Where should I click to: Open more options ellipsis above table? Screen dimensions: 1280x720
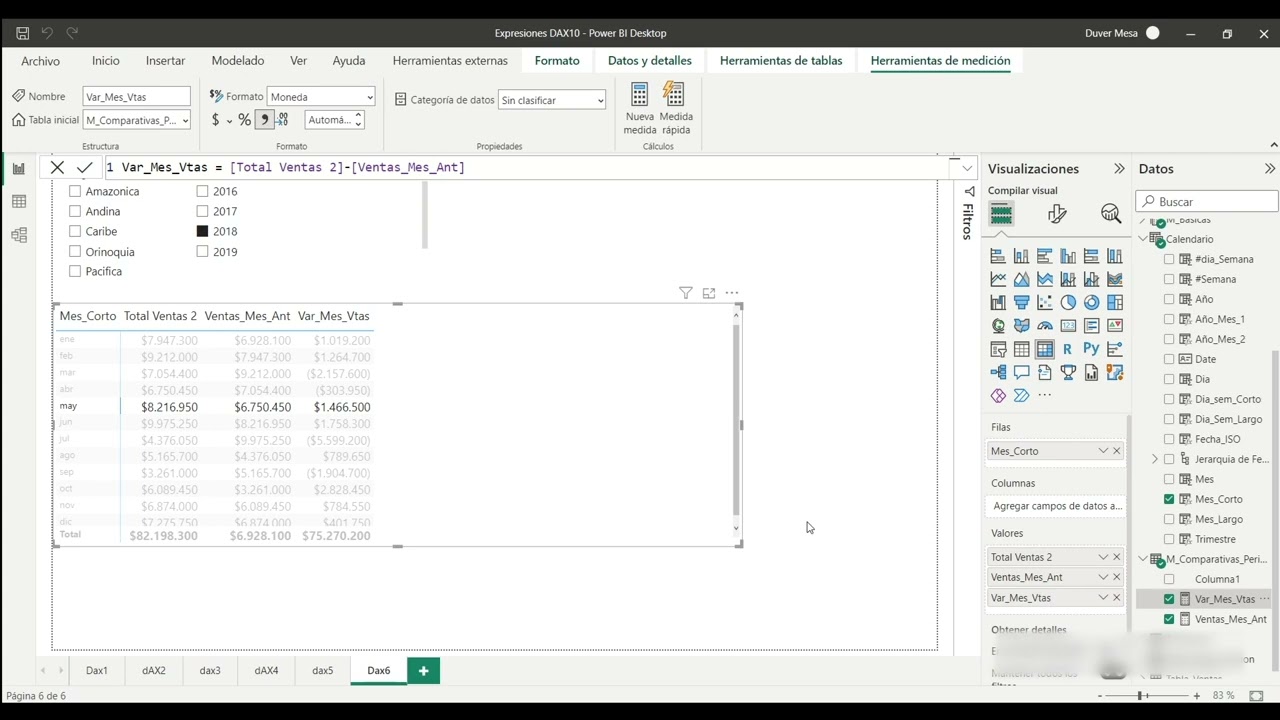pos(732,293)
